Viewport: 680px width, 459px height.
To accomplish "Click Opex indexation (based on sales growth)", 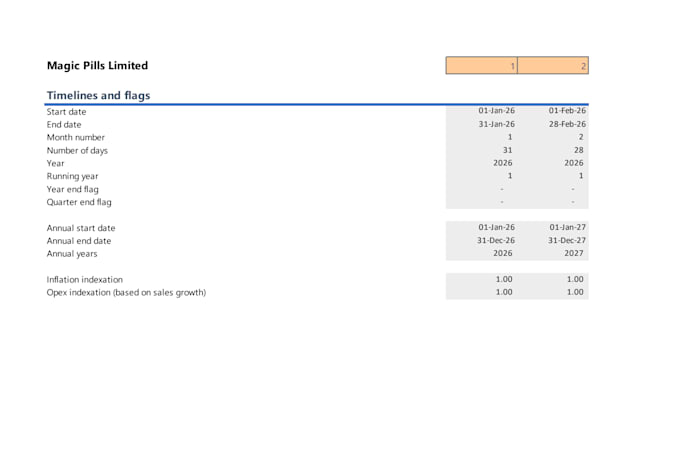I will click(126, 292).
